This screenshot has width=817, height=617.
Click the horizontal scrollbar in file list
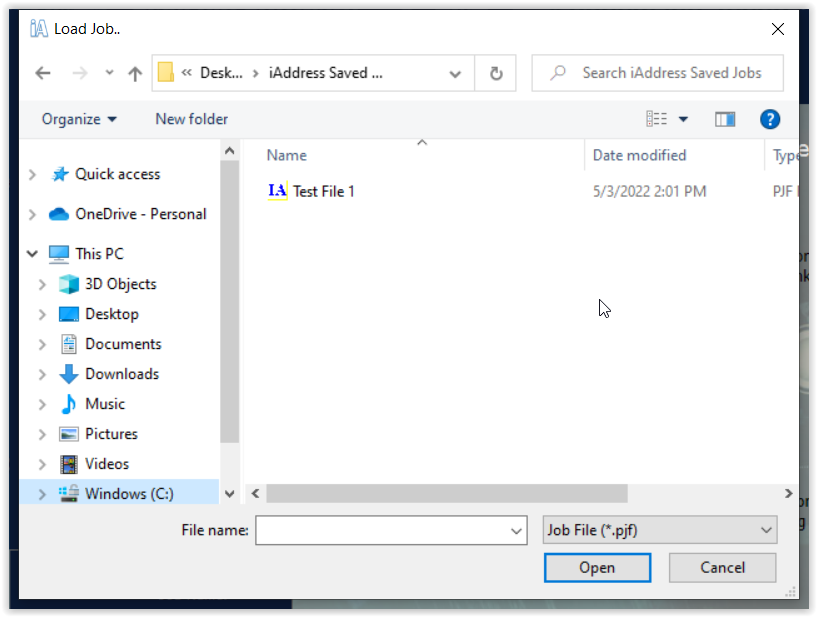(446, 494)
